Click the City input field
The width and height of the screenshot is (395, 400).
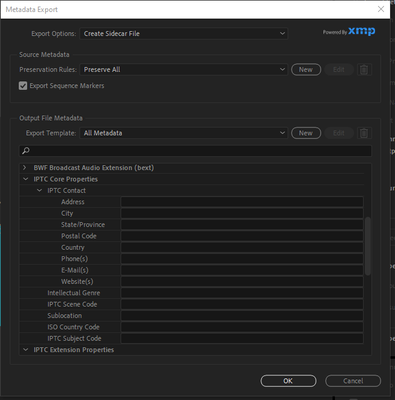242,213
